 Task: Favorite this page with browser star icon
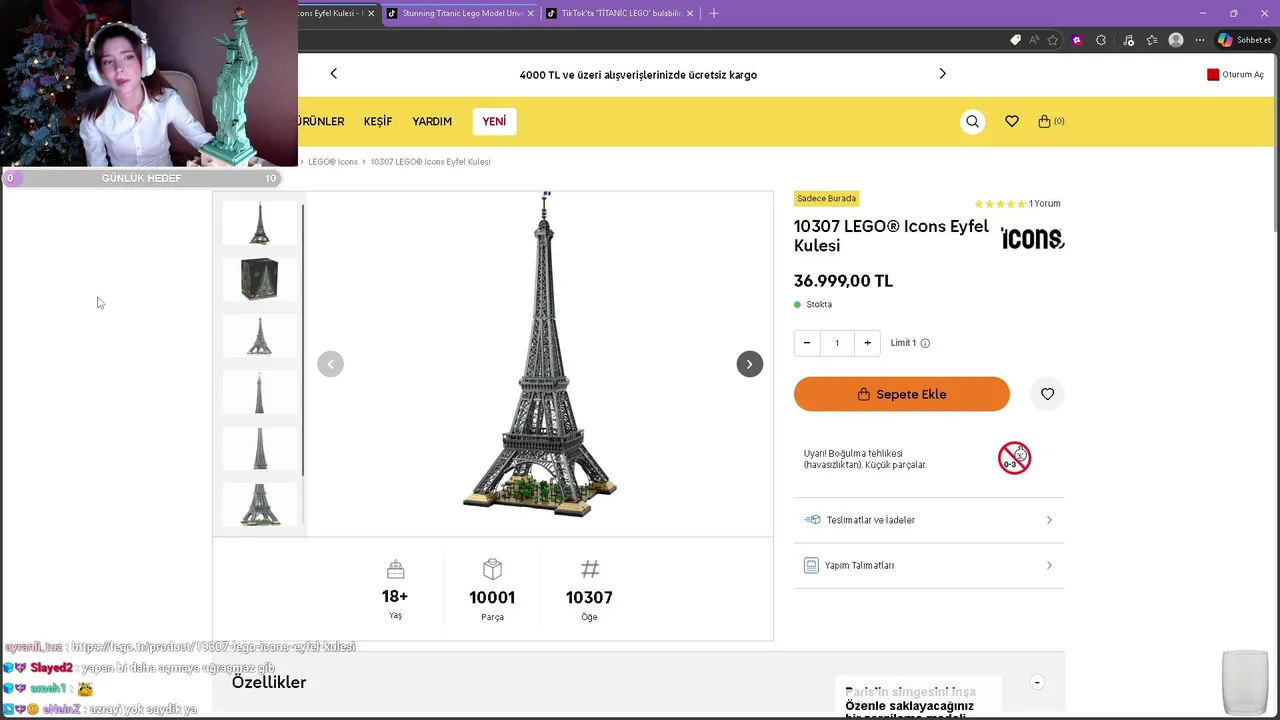pyautogui.click(x=1053, y=40)
